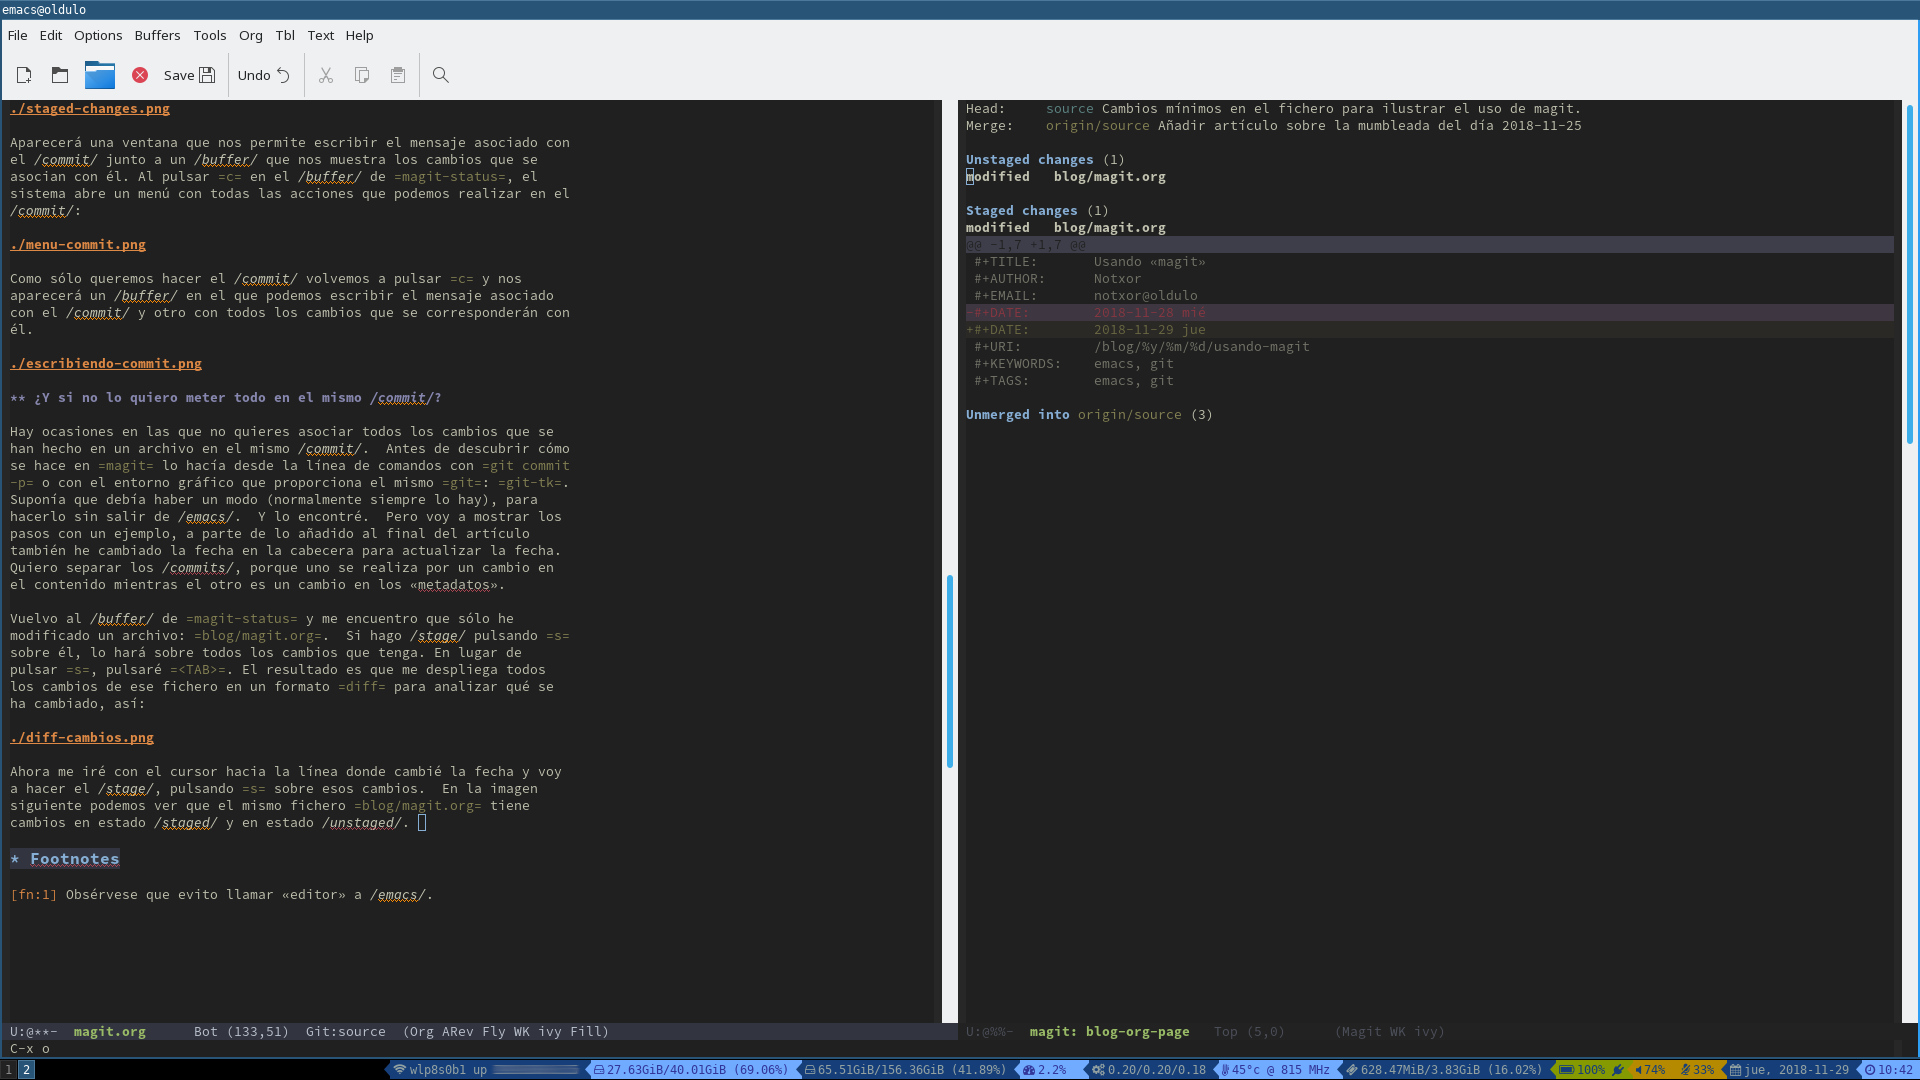The height and width of the screenshot is (1080, 1920).
Task: Follow the ./escribiendo-commit.png link
Action: (106, 364)
